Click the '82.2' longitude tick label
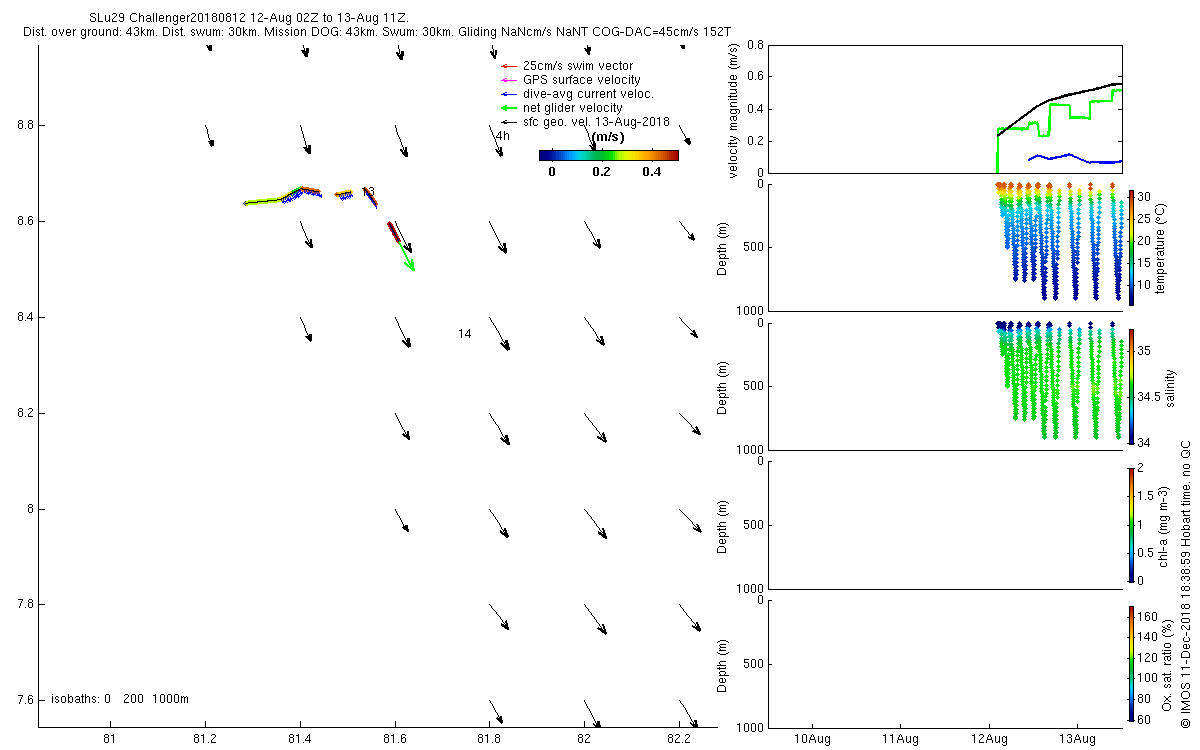The image size is (1200, 750). point(679,739)
